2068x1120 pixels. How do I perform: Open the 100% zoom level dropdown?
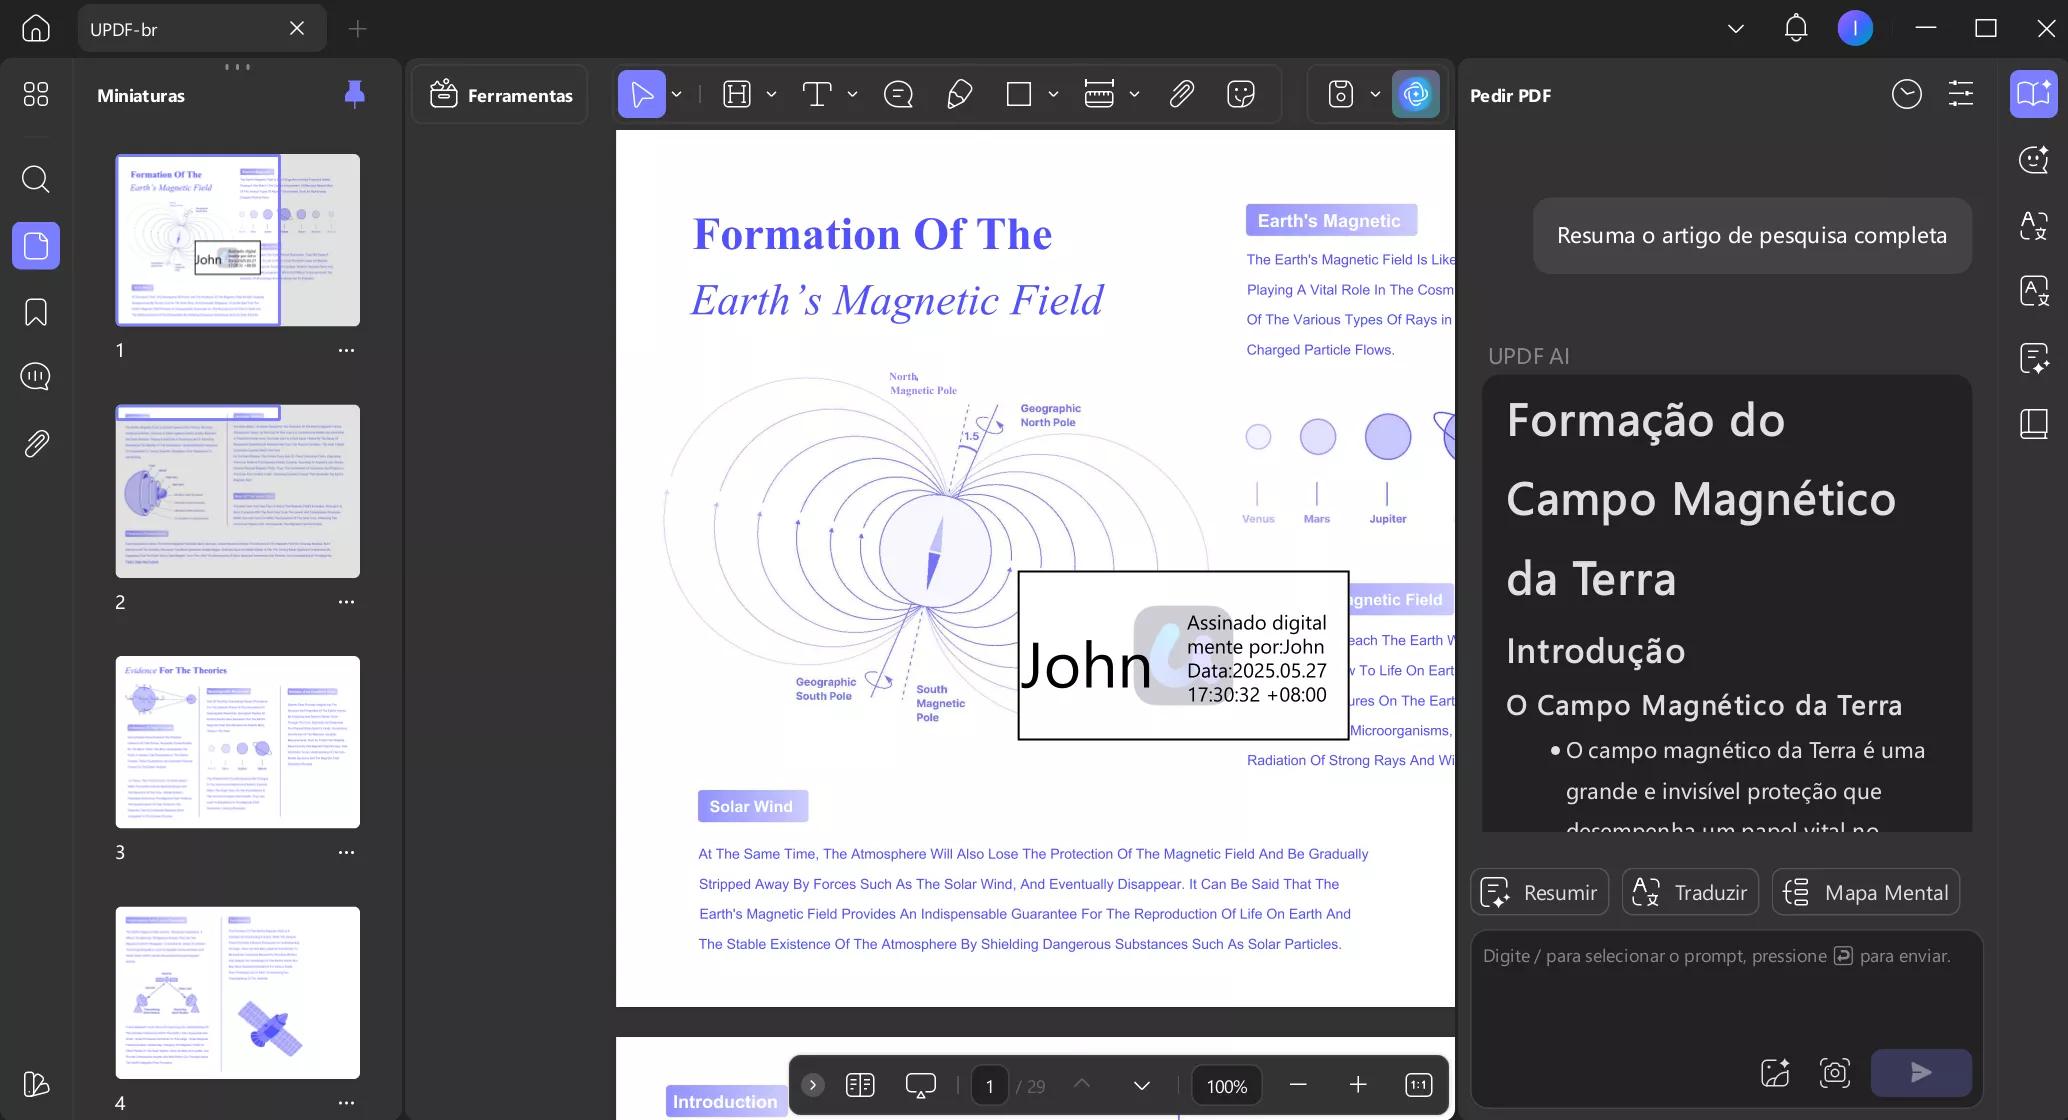[1226, 1086]
